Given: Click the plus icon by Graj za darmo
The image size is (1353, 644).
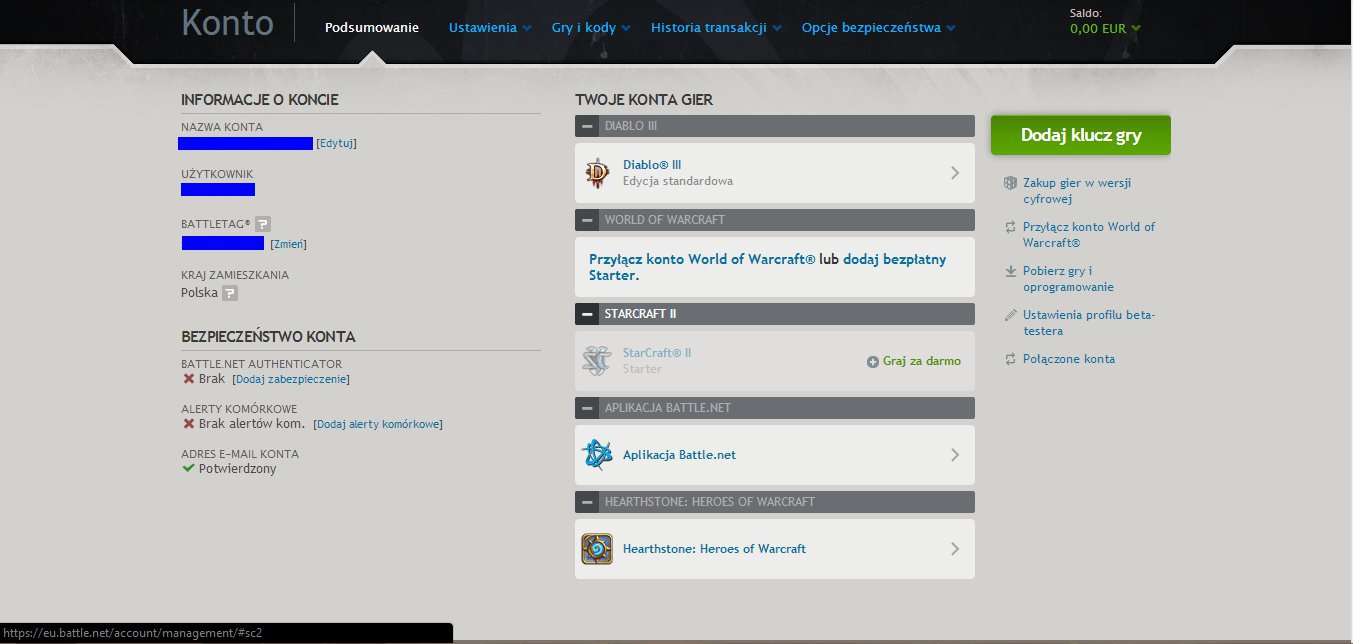Looking at the screenshot, I should pos(873,361).
